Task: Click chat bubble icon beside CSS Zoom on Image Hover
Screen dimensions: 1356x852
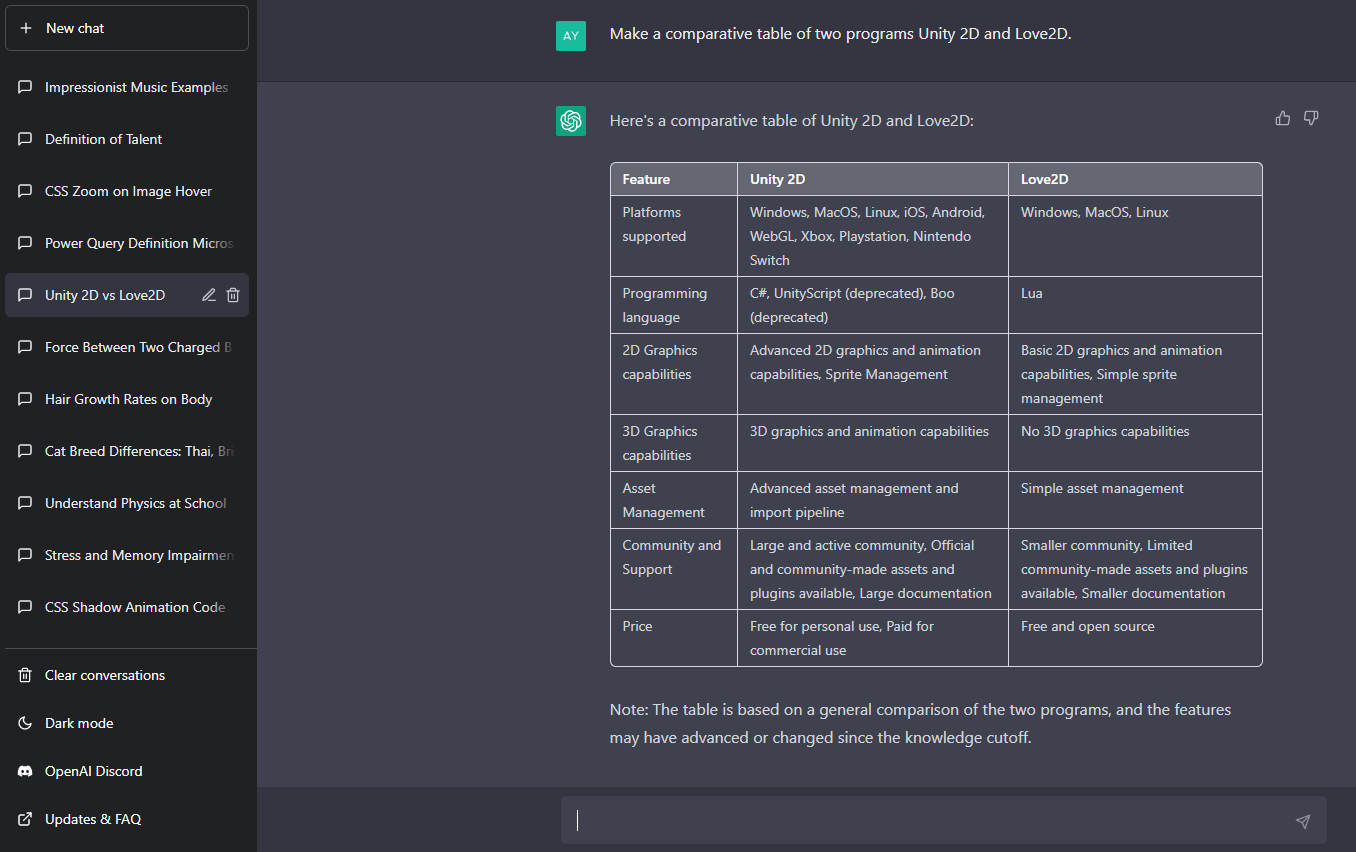Action: pos(25,191)
